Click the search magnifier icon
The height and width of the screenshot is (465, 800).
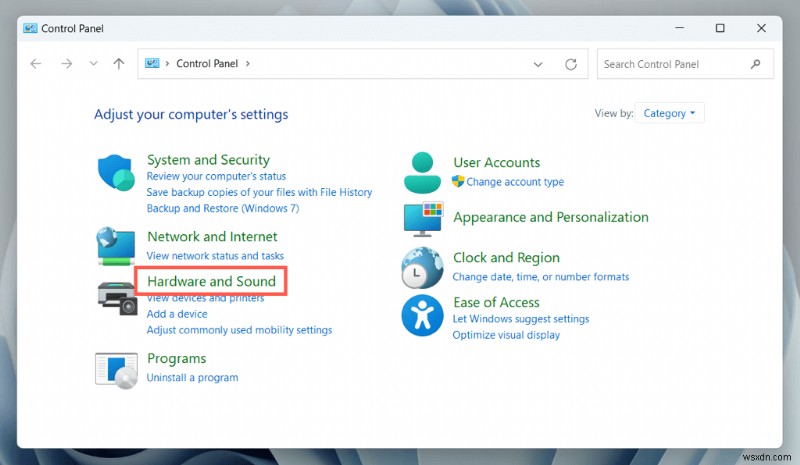coord(756,64)
